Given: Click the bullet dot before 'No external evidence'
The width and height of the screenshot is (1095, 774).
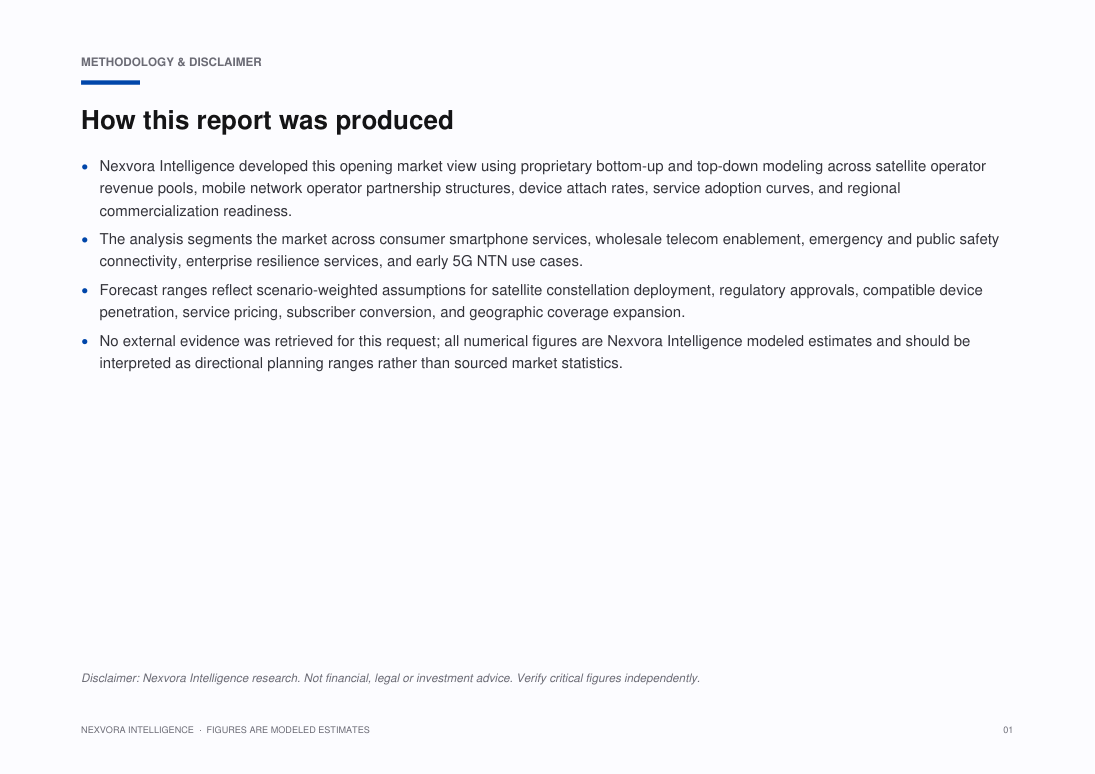Looking at the screenshot, I should tap(85, 342).
